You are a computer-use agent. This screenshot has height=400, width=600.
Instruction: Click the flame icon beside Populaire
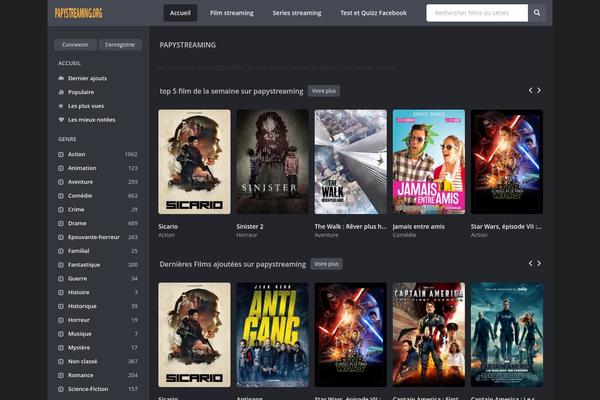coord(61,92)
